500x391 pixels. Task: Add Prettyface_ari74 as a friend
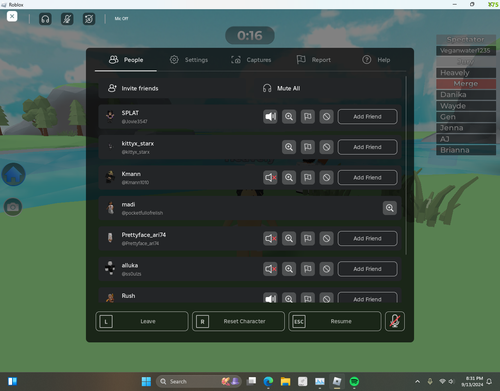pos(367,238)
